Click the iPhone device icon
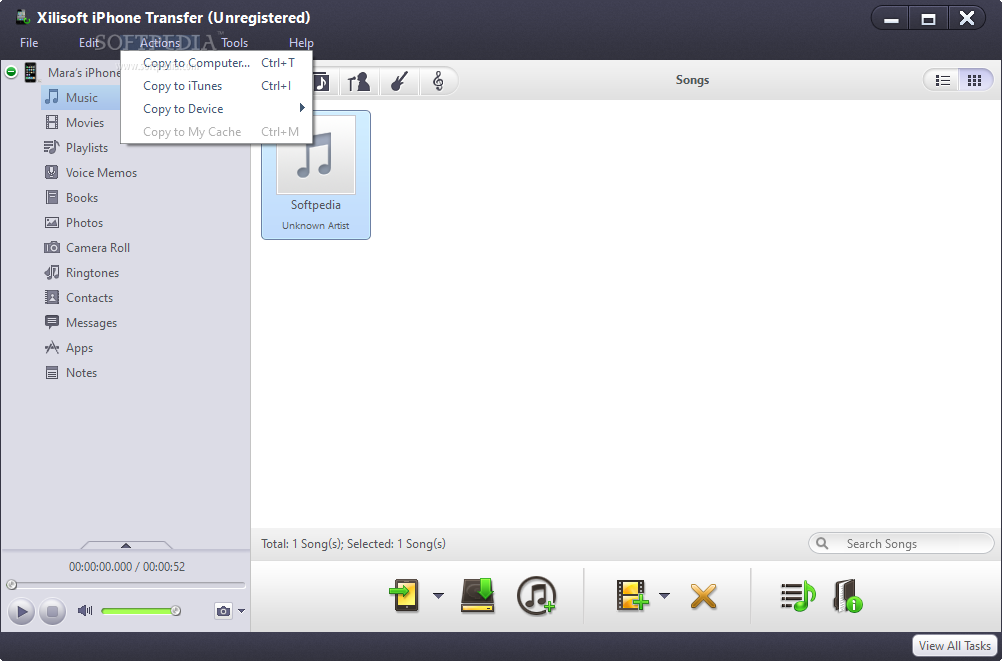 (30, 72)
